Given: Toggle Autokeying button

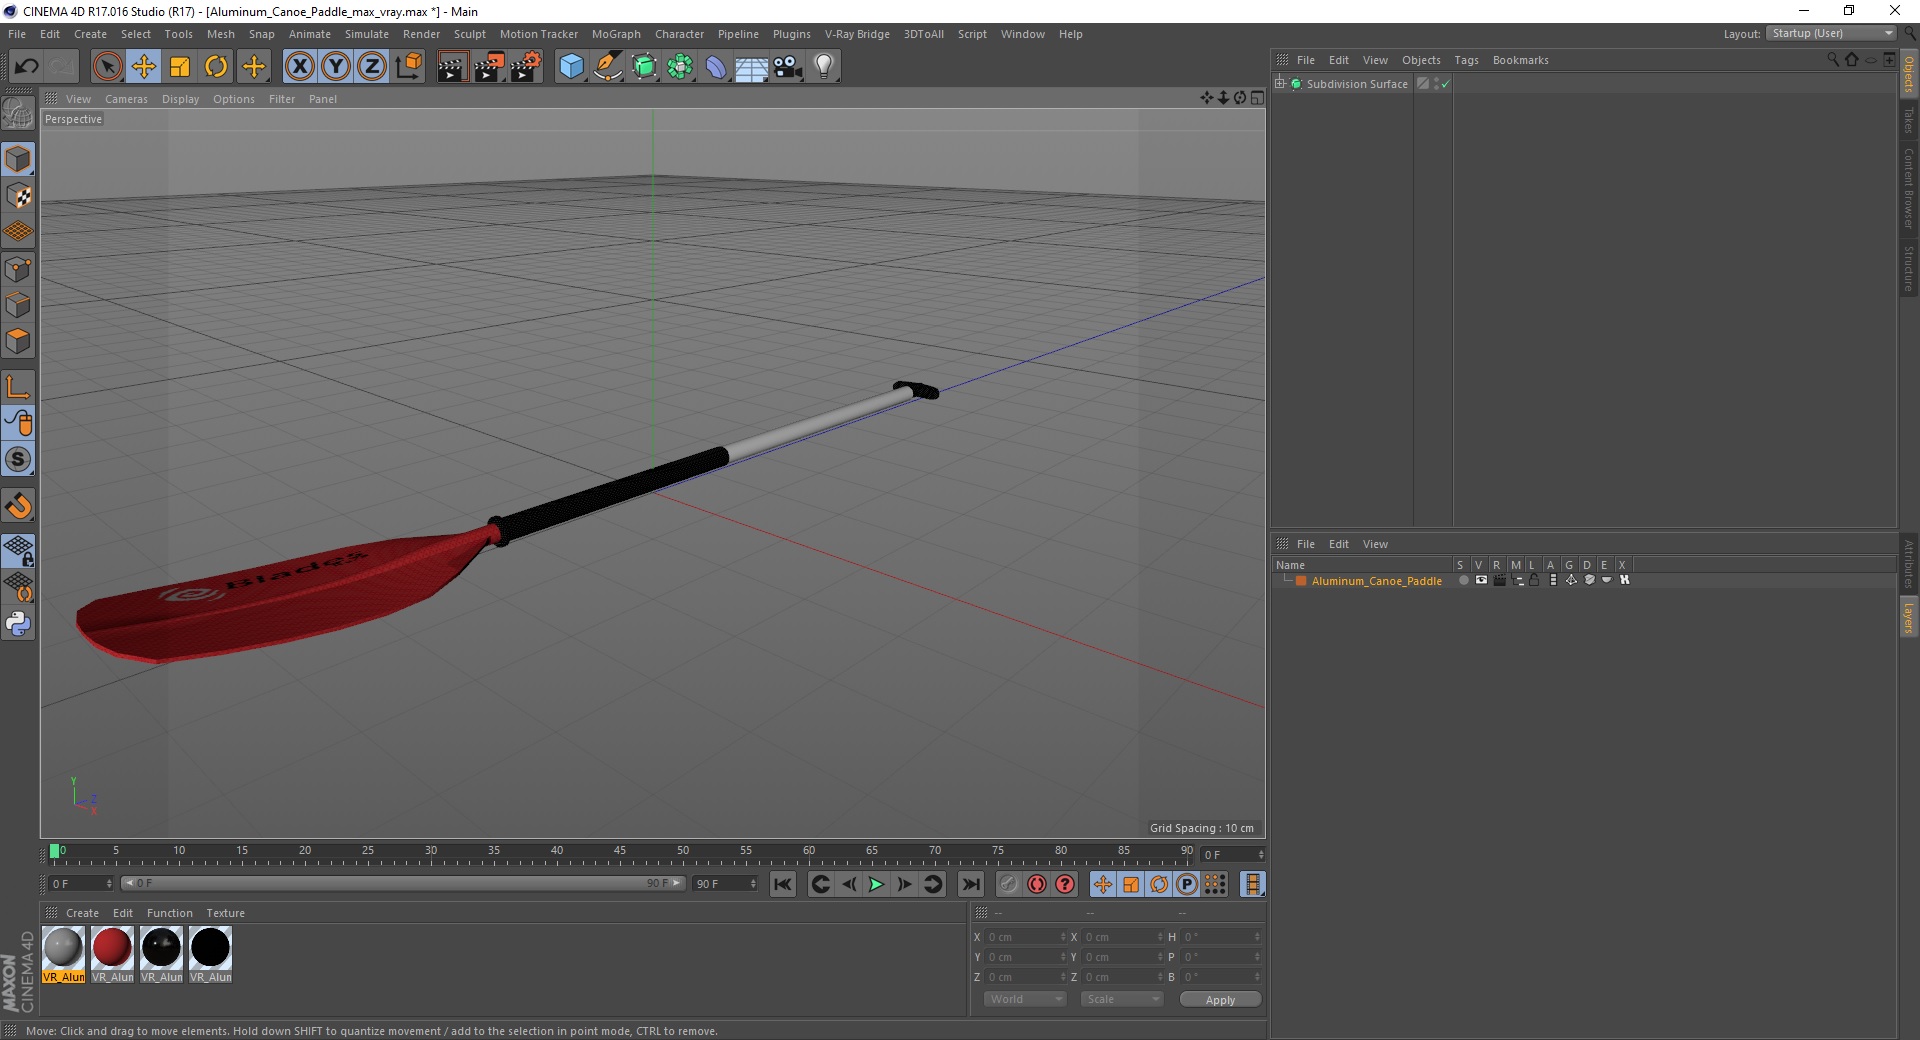Looking at the screenshot, I should pos(1037,884).
